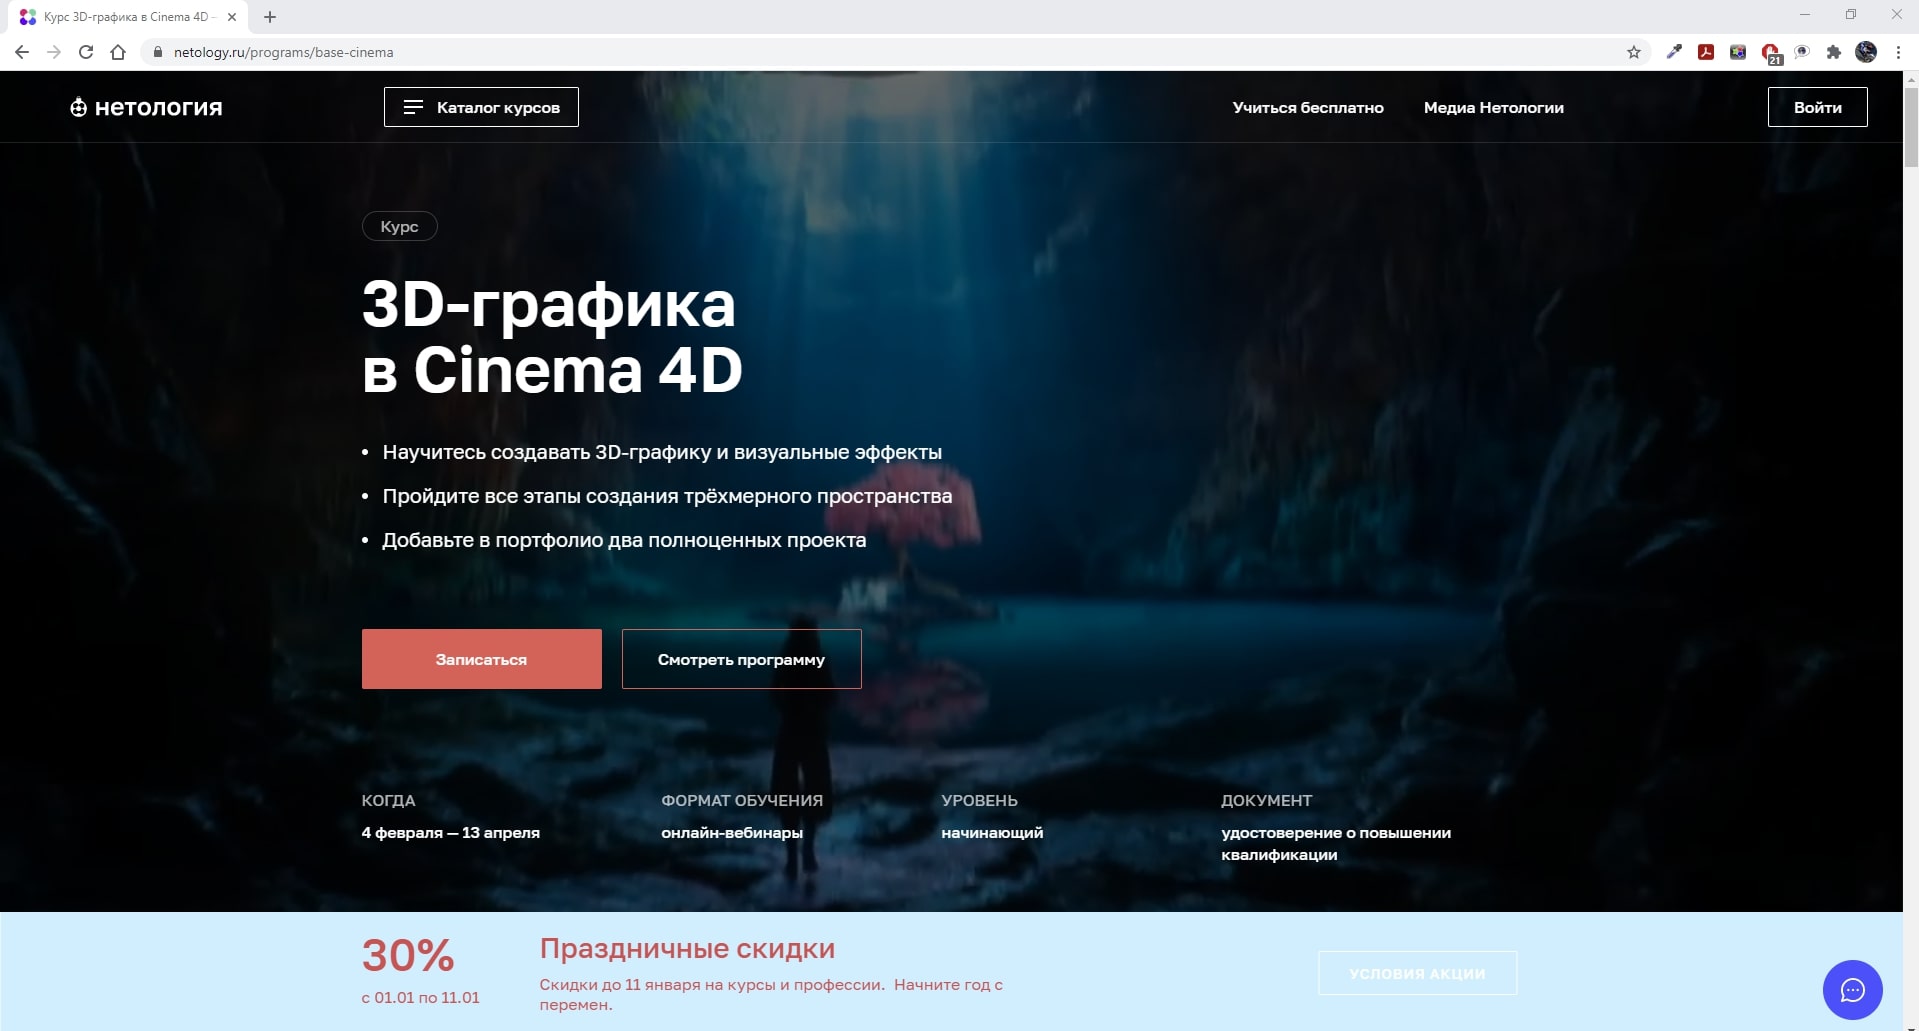This screenshot has height=1031, width=1919.
Task: Click the 'онлайн-вебинары' format text
Action: [x=731, y=832]
